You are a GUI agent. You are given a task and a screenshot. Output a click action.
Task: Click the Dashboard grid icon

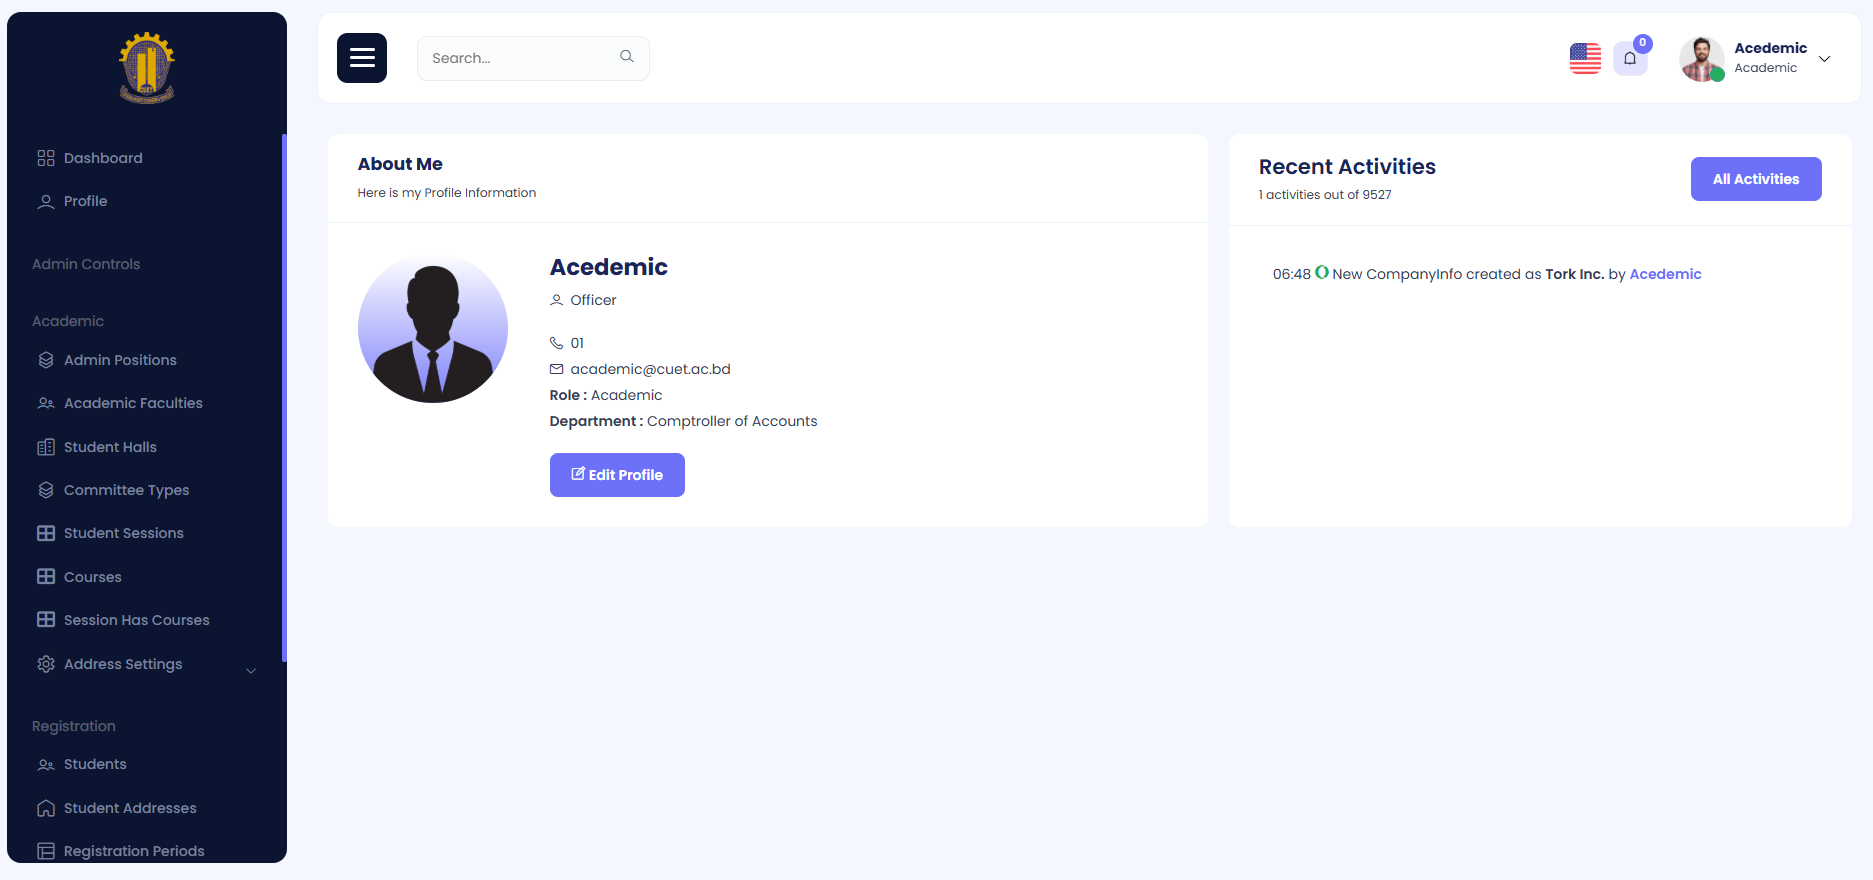pyautogui.click(x=46, y=158)
